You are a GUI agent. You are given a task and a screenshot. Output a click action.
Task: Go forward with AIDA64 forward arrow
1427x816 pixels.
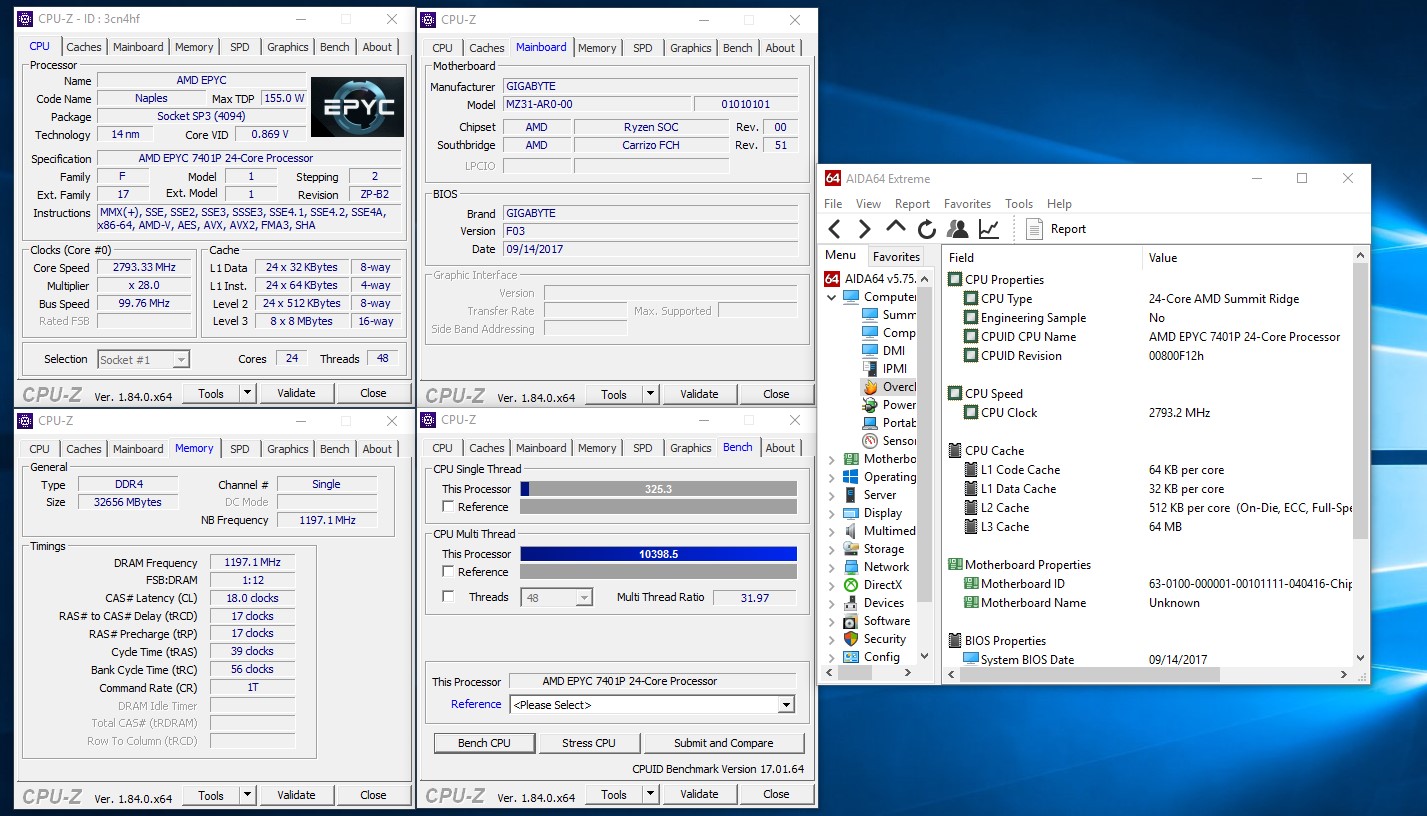tap(865, 229)
